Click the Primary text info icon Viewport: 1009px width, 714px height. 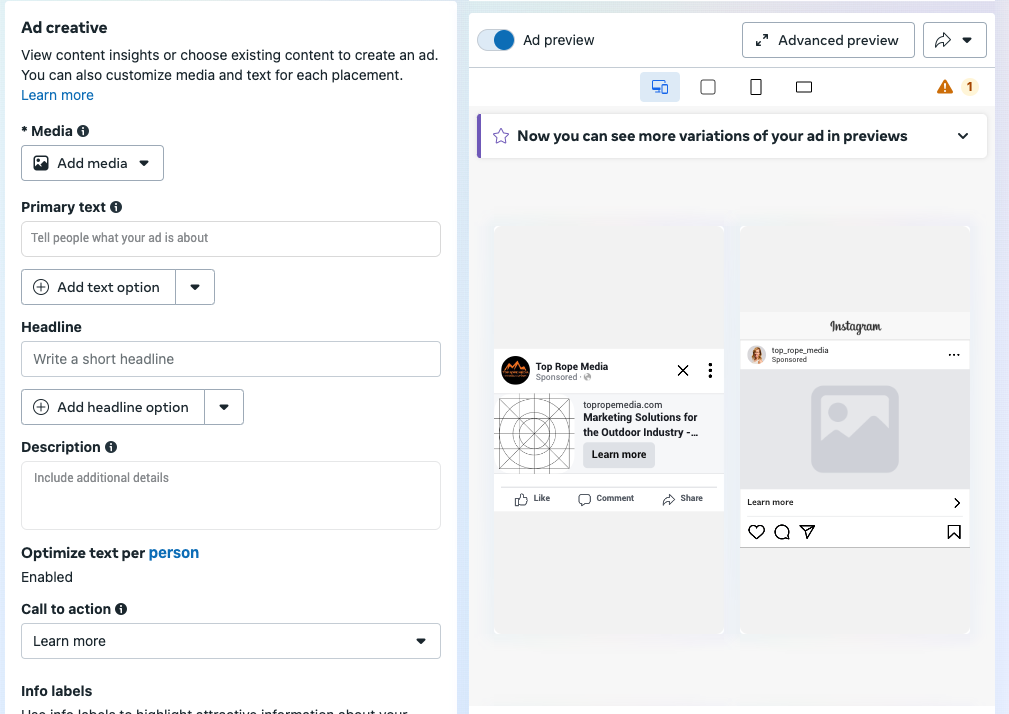click(116, 207)
